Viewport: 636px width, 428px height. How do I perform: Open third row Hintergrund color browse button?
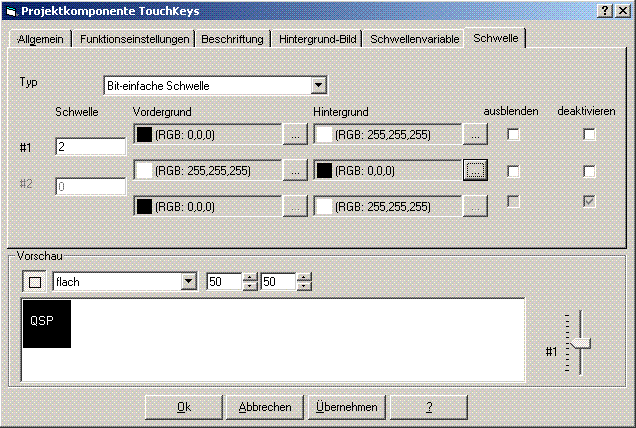pos(475,207)
